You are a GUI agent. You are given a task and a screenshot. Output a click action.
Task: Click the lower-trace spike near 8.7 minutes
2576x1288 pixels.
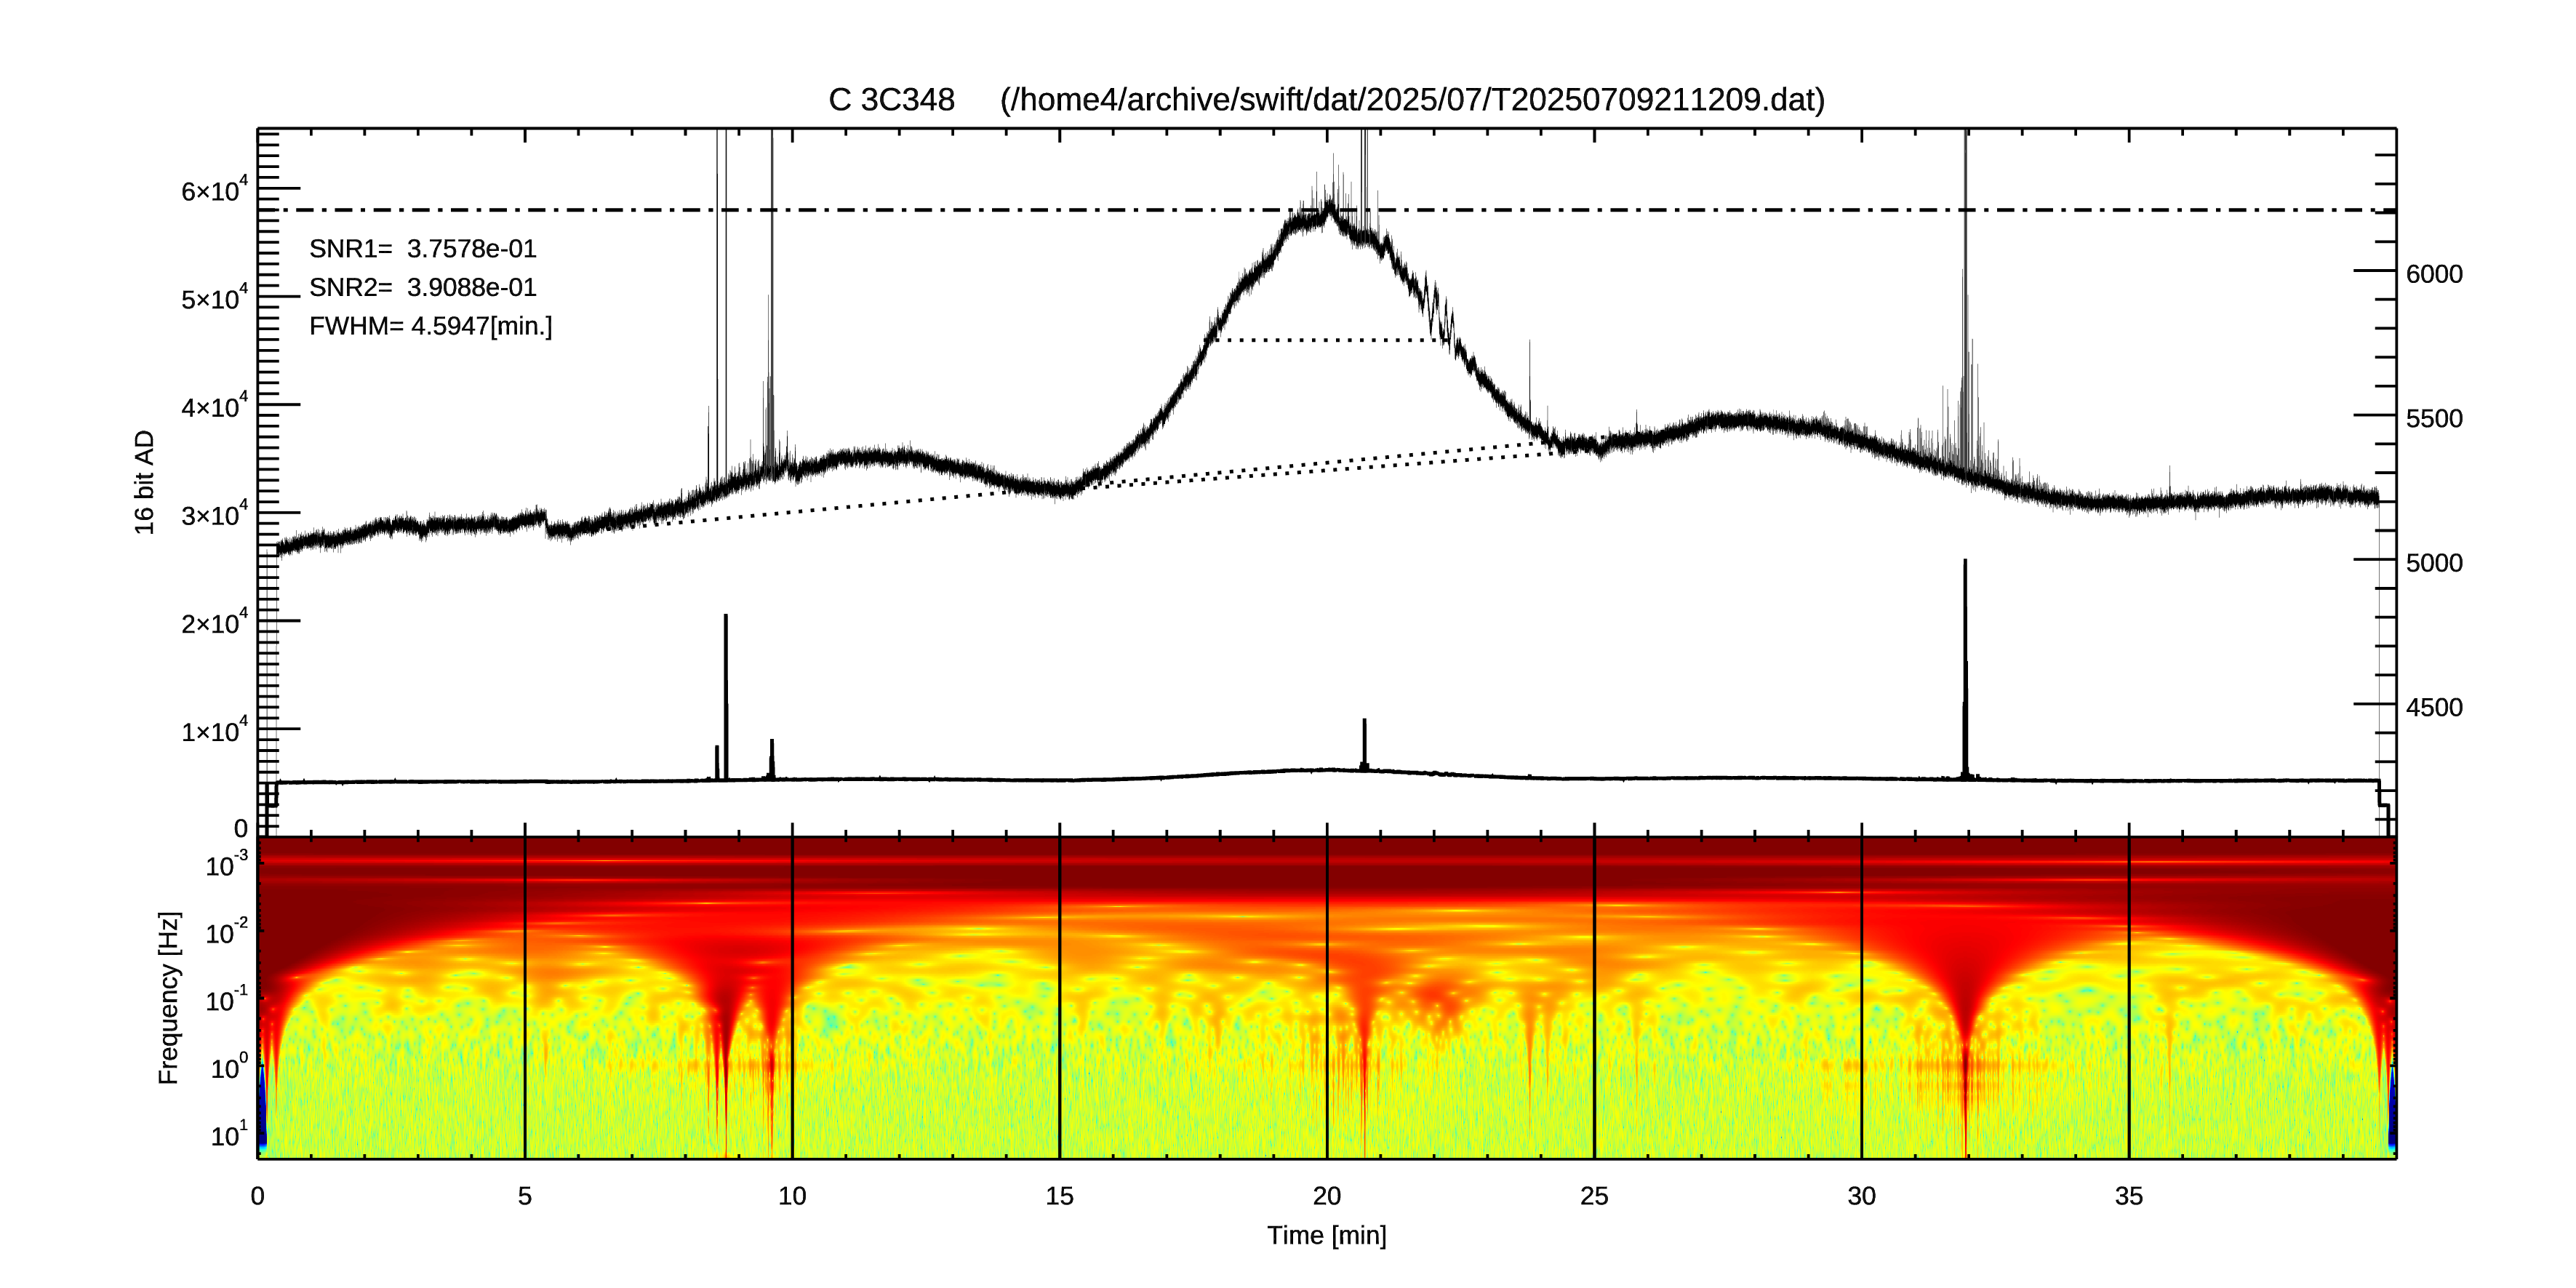click(x=726, y=697)
